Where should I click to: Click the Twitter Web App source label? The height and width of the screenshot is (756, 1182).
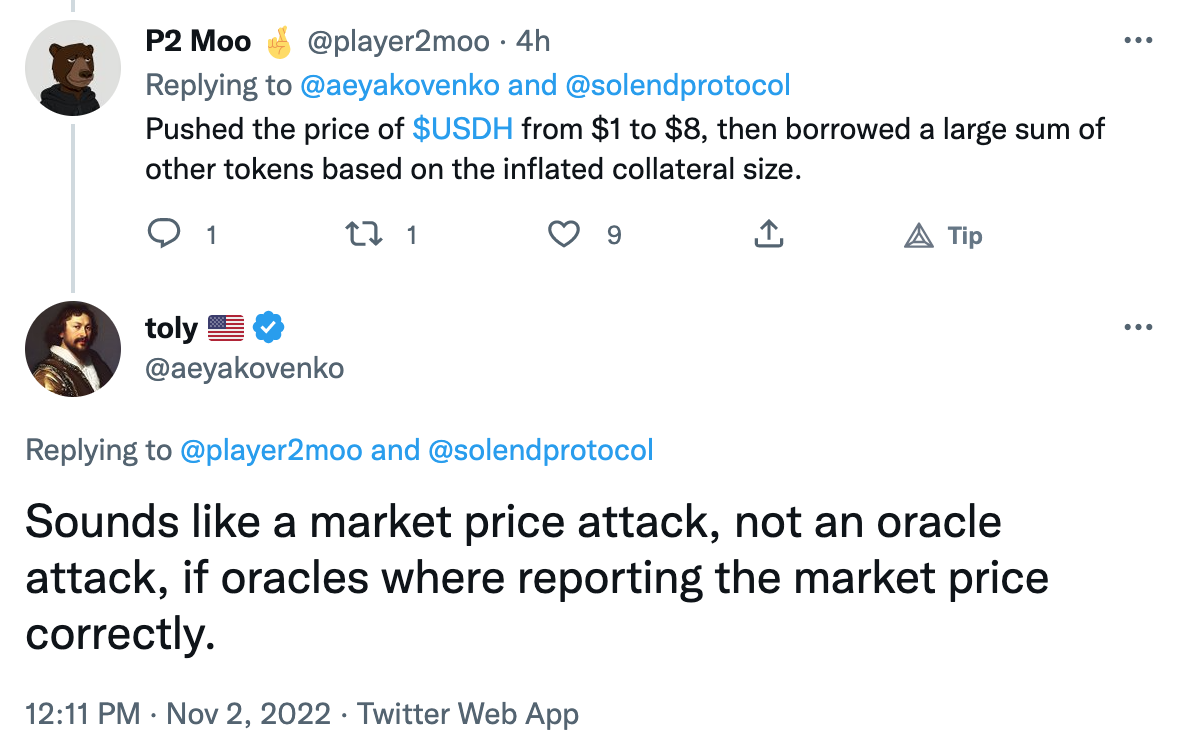pyautogui.click(x=468, y=714)
